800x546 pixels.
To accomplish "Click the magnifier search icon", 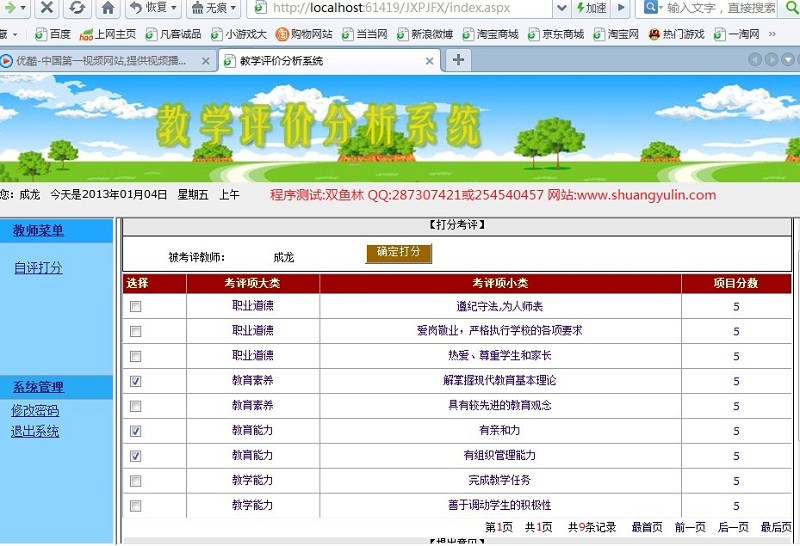I will click(x=792, y=8).
